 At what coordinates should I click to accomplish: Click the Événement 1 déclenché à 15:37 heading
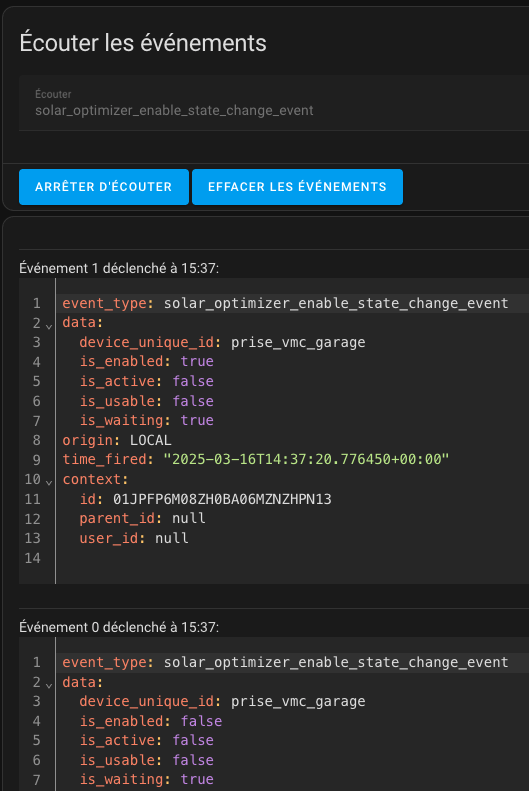(119, 268)
